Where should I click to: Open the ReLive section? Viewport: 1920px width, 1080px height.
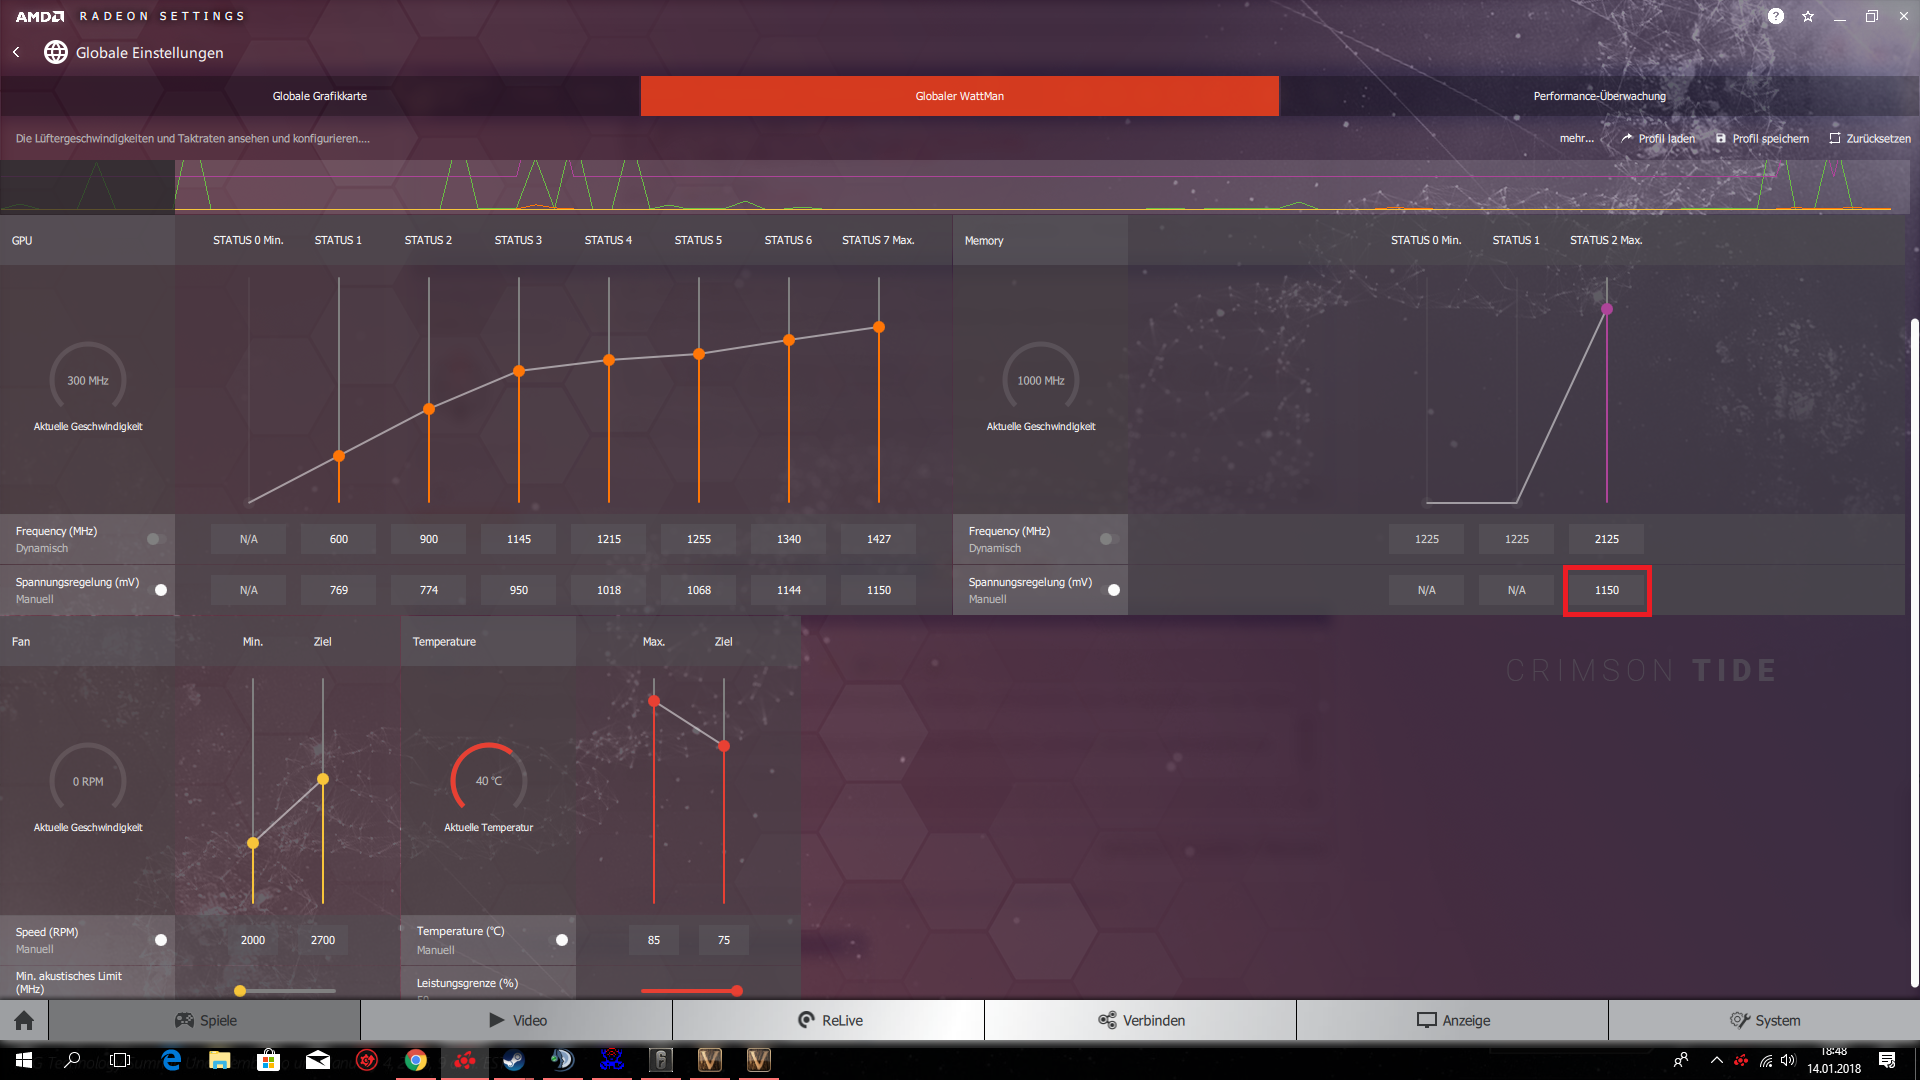[829, 1020]
